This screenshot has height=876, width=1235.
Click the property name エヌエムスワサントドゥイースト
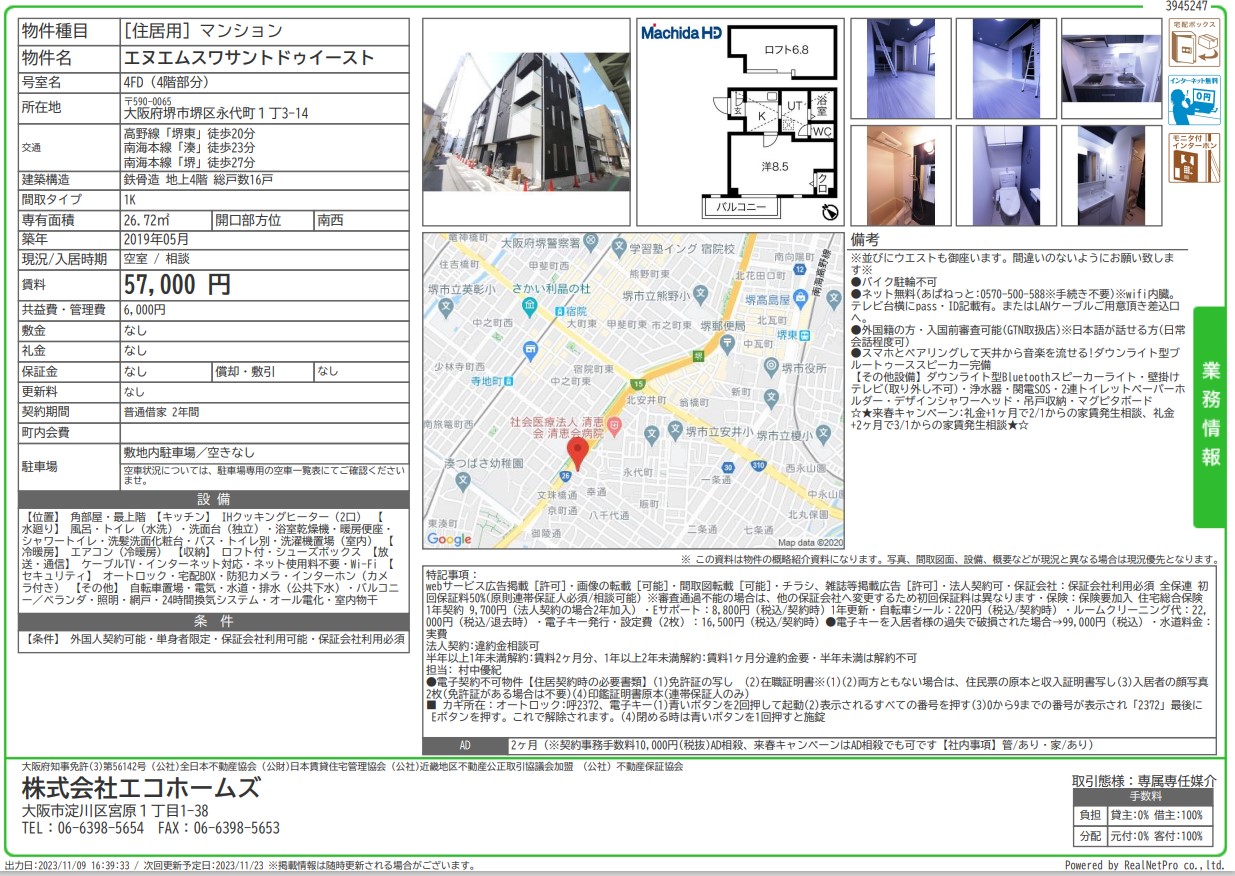(x=247, y=58)
